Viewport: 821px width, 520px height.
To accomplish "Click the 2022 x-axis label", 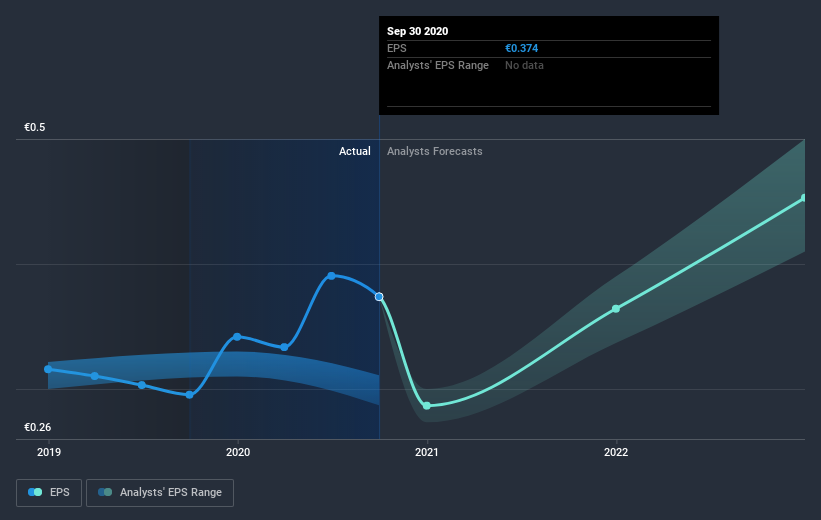I will tap(616, 452).
